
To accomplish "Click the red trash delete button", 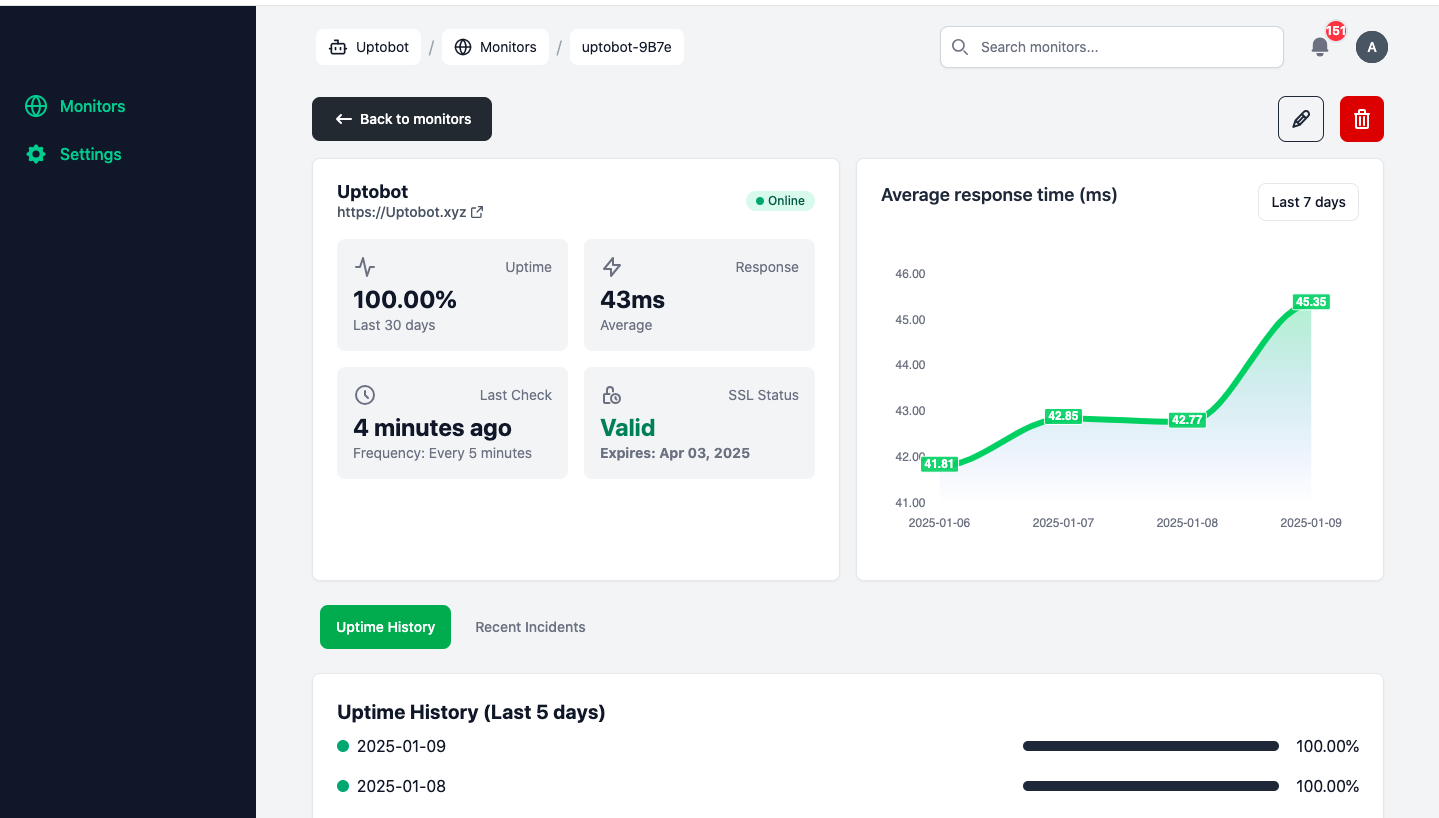I will click(1361, 119).
